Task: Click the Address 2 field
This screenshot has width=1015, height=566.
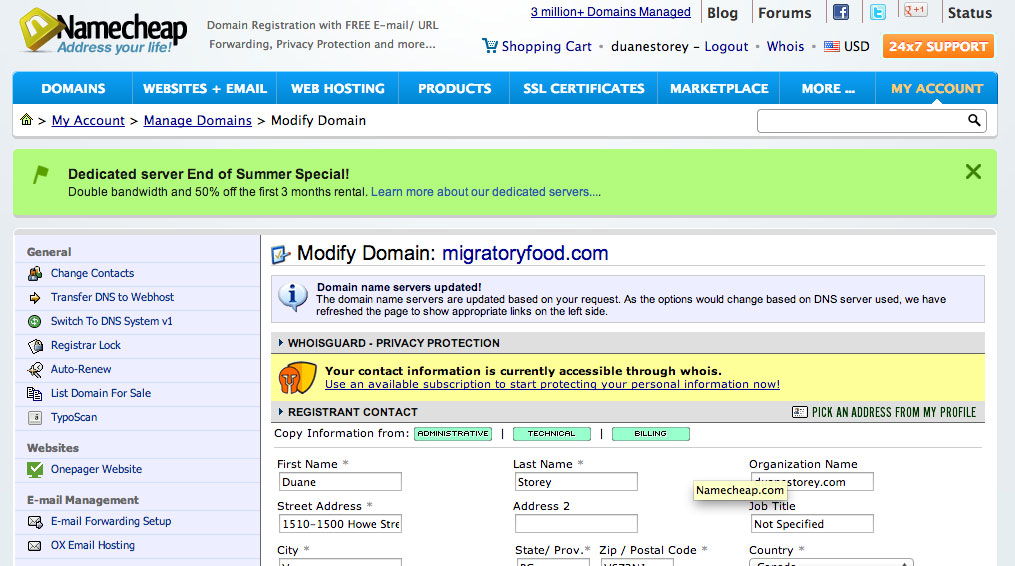Action: [576, 524]
